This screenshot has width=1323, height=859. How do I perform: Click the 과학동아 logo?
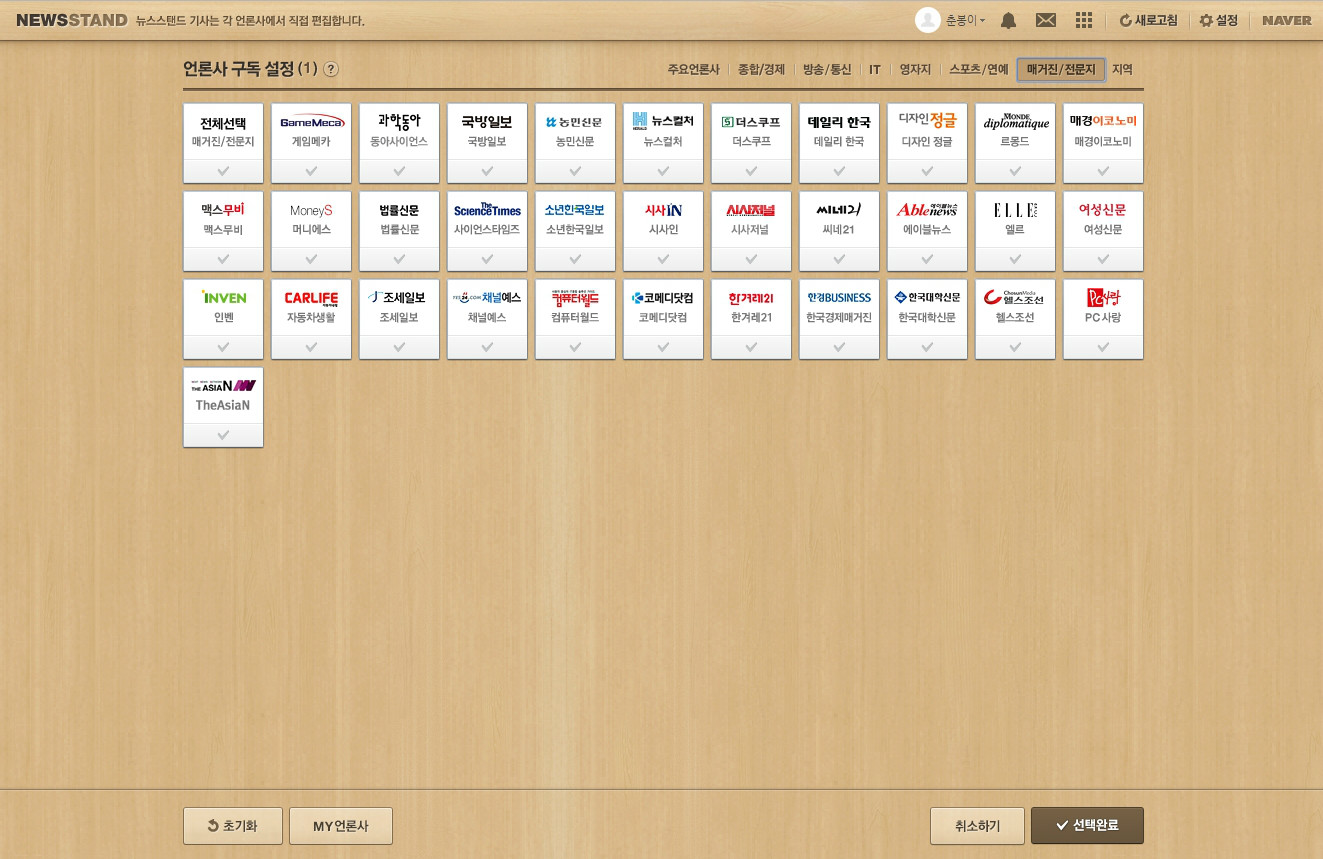(x=399, y=122)
